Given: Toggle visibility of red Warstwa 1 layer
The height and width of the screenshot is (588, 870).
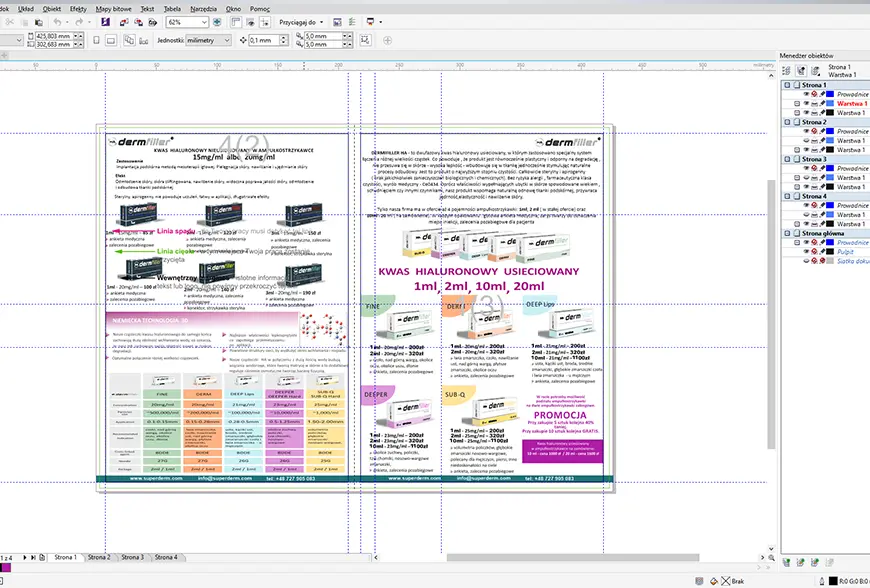Looking at the screenshot, I should 806,104.
